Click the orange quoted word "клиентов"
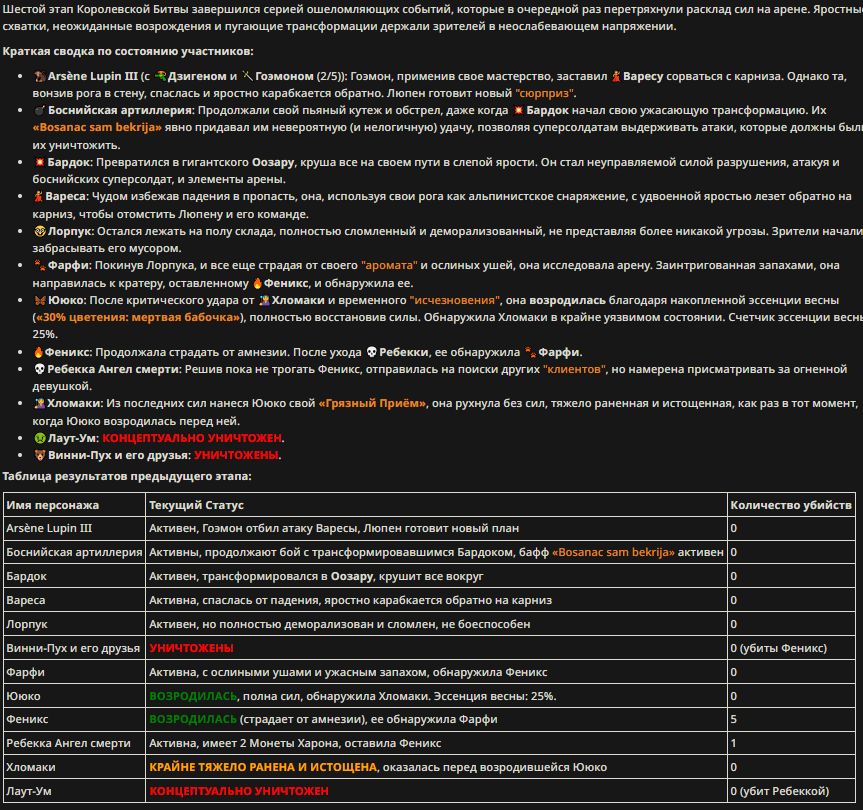Screen dimensions: 863x810 [574, 369]
